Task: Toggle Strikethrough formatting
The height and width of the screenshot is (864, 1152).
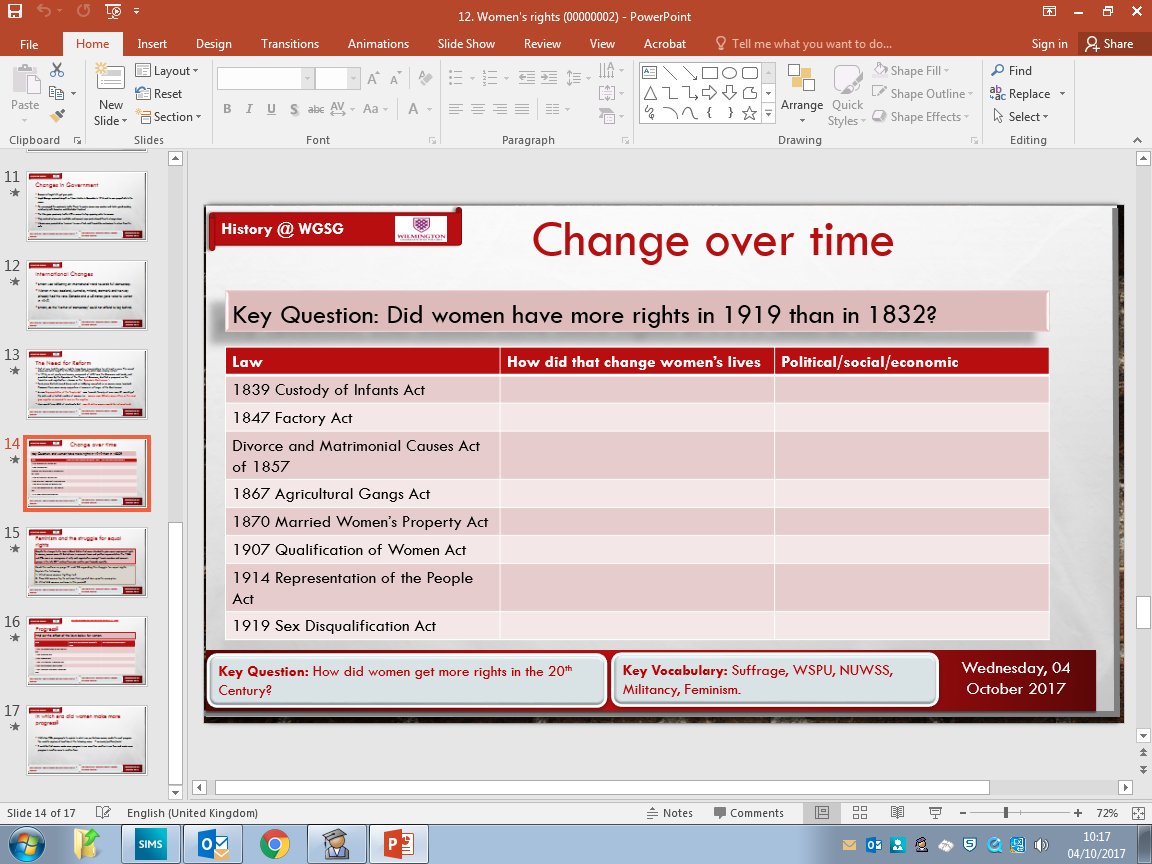Action: click(x=316, y=109)
